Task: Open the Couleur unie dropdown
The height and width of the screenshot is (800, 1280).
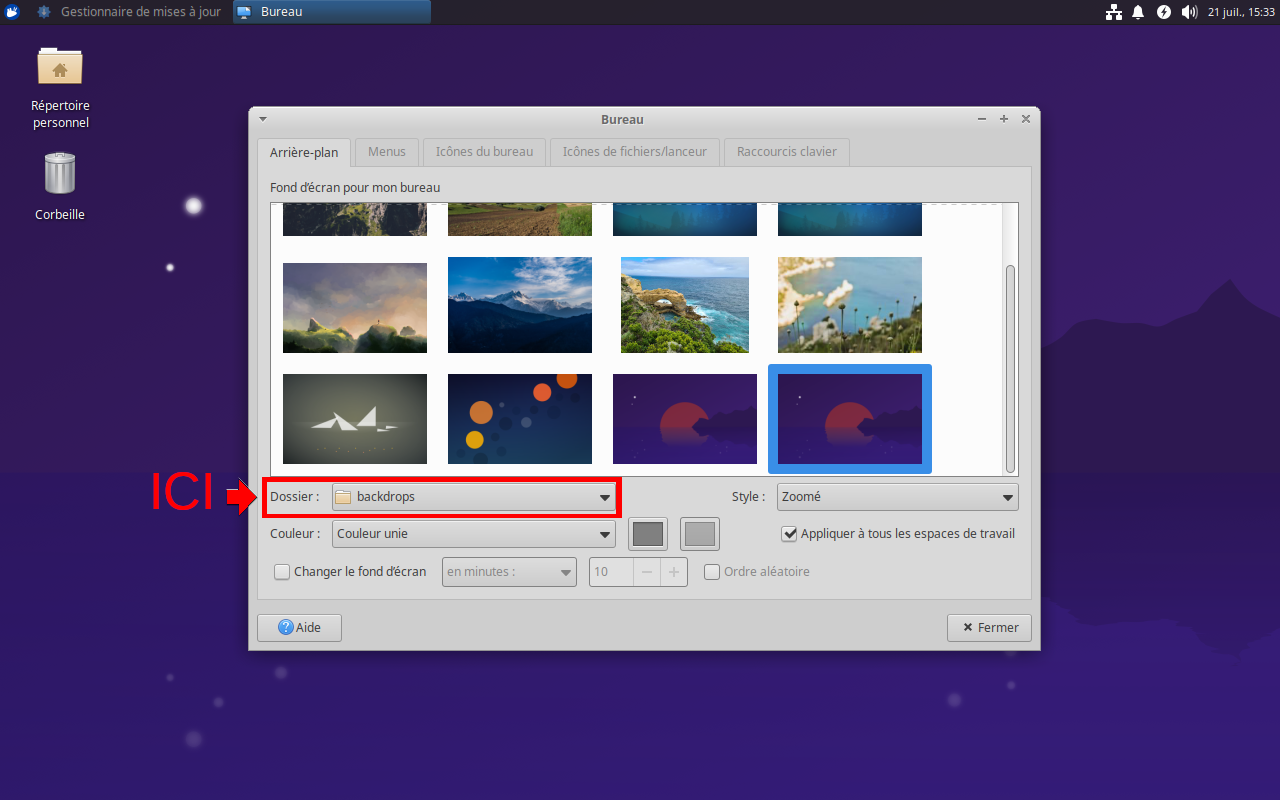Action: (473, 534)
